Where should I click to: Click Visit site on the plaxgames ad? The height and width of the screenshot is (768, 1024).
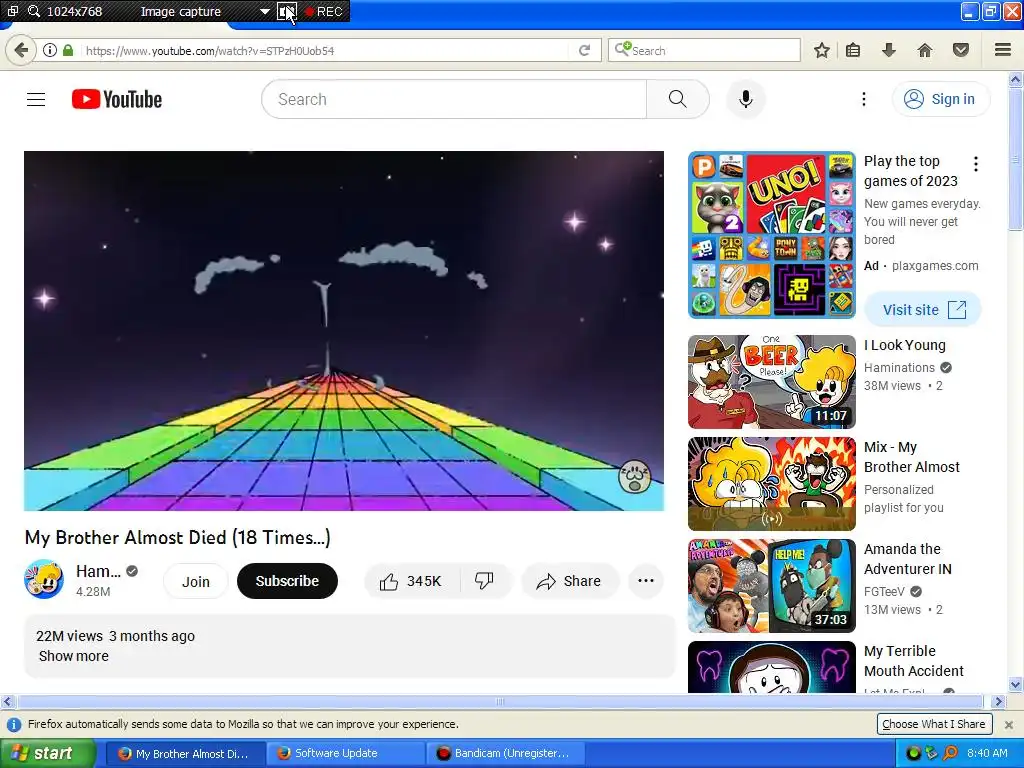tap(923, 310)
